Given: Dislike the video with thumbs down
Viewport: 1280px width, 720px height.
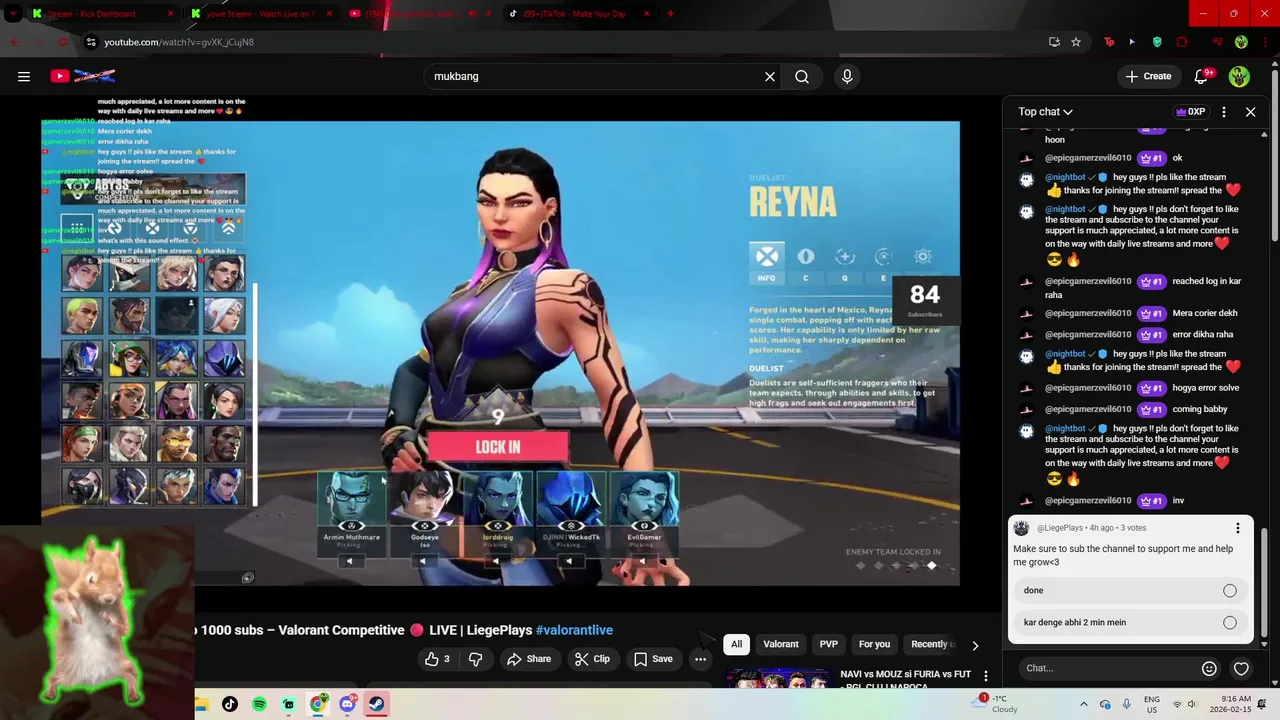Looking at the screenshot, I should 476,659.
